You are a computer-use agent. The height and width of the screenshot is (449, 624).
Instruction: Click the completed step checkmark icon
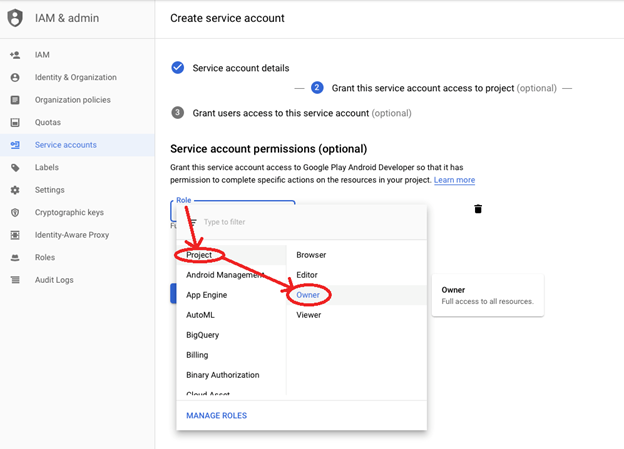[x=177, y=68]
